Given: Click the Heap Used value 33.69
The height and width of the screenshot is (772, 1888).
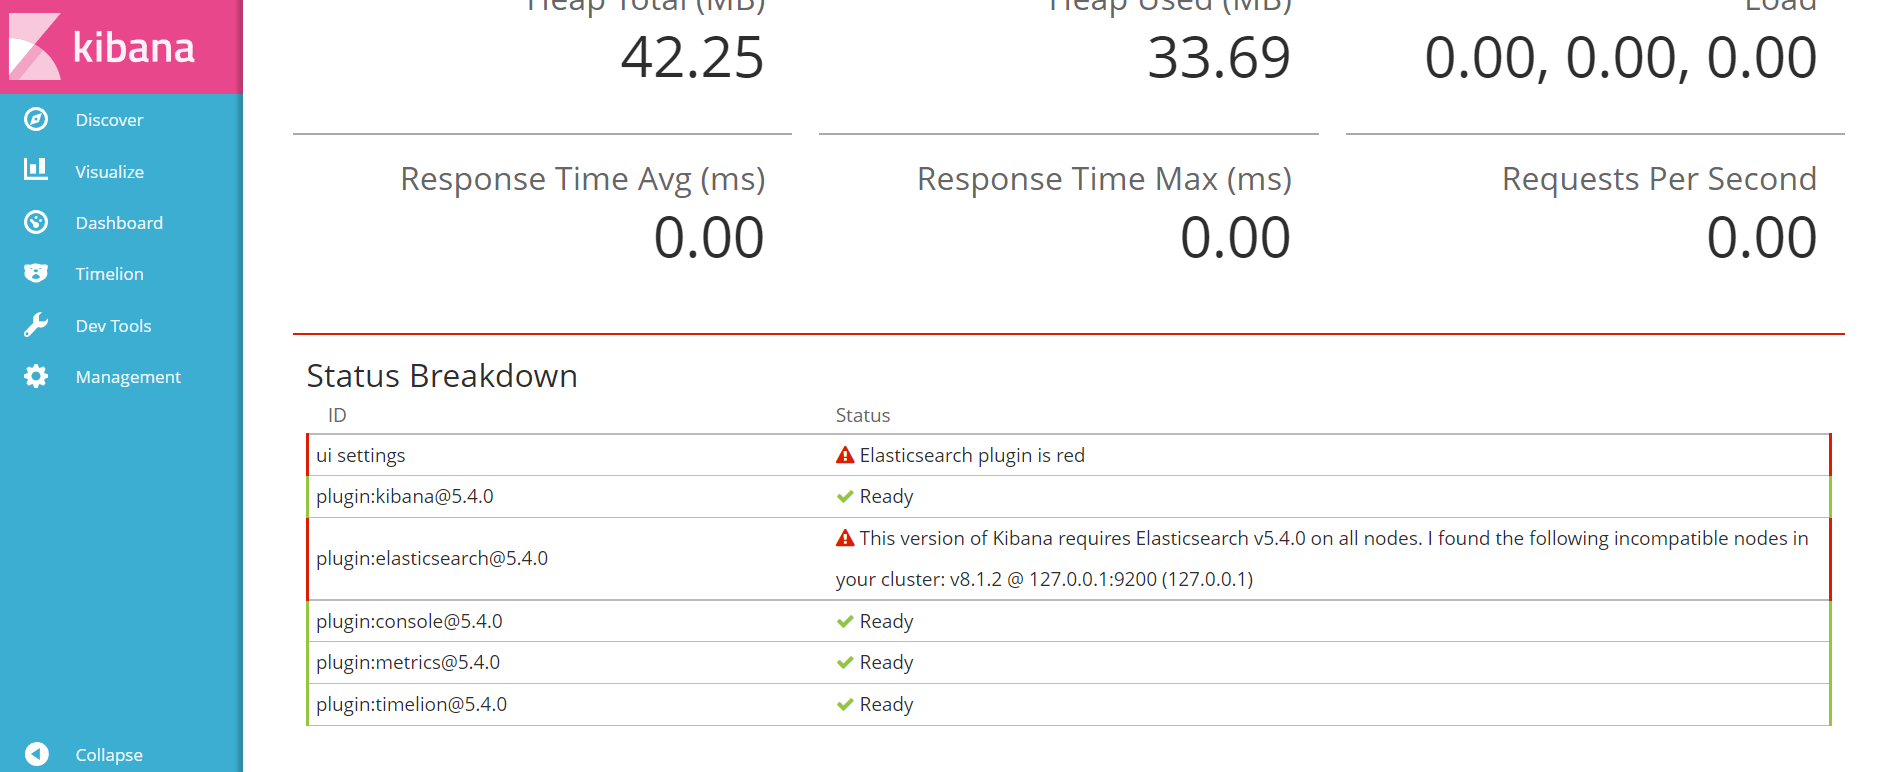Looking at the screenshot, I should click(1219, 58).
